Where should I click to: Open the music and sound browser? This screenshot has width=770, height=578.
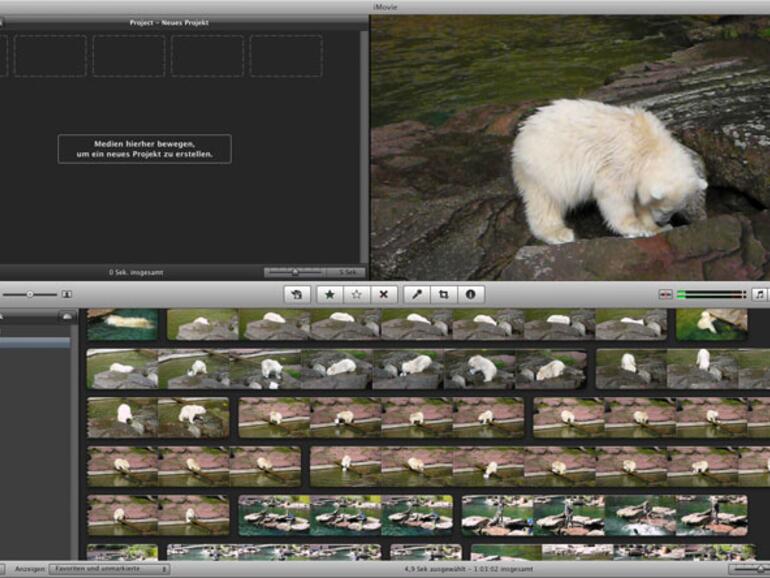[x=759, y=294]
